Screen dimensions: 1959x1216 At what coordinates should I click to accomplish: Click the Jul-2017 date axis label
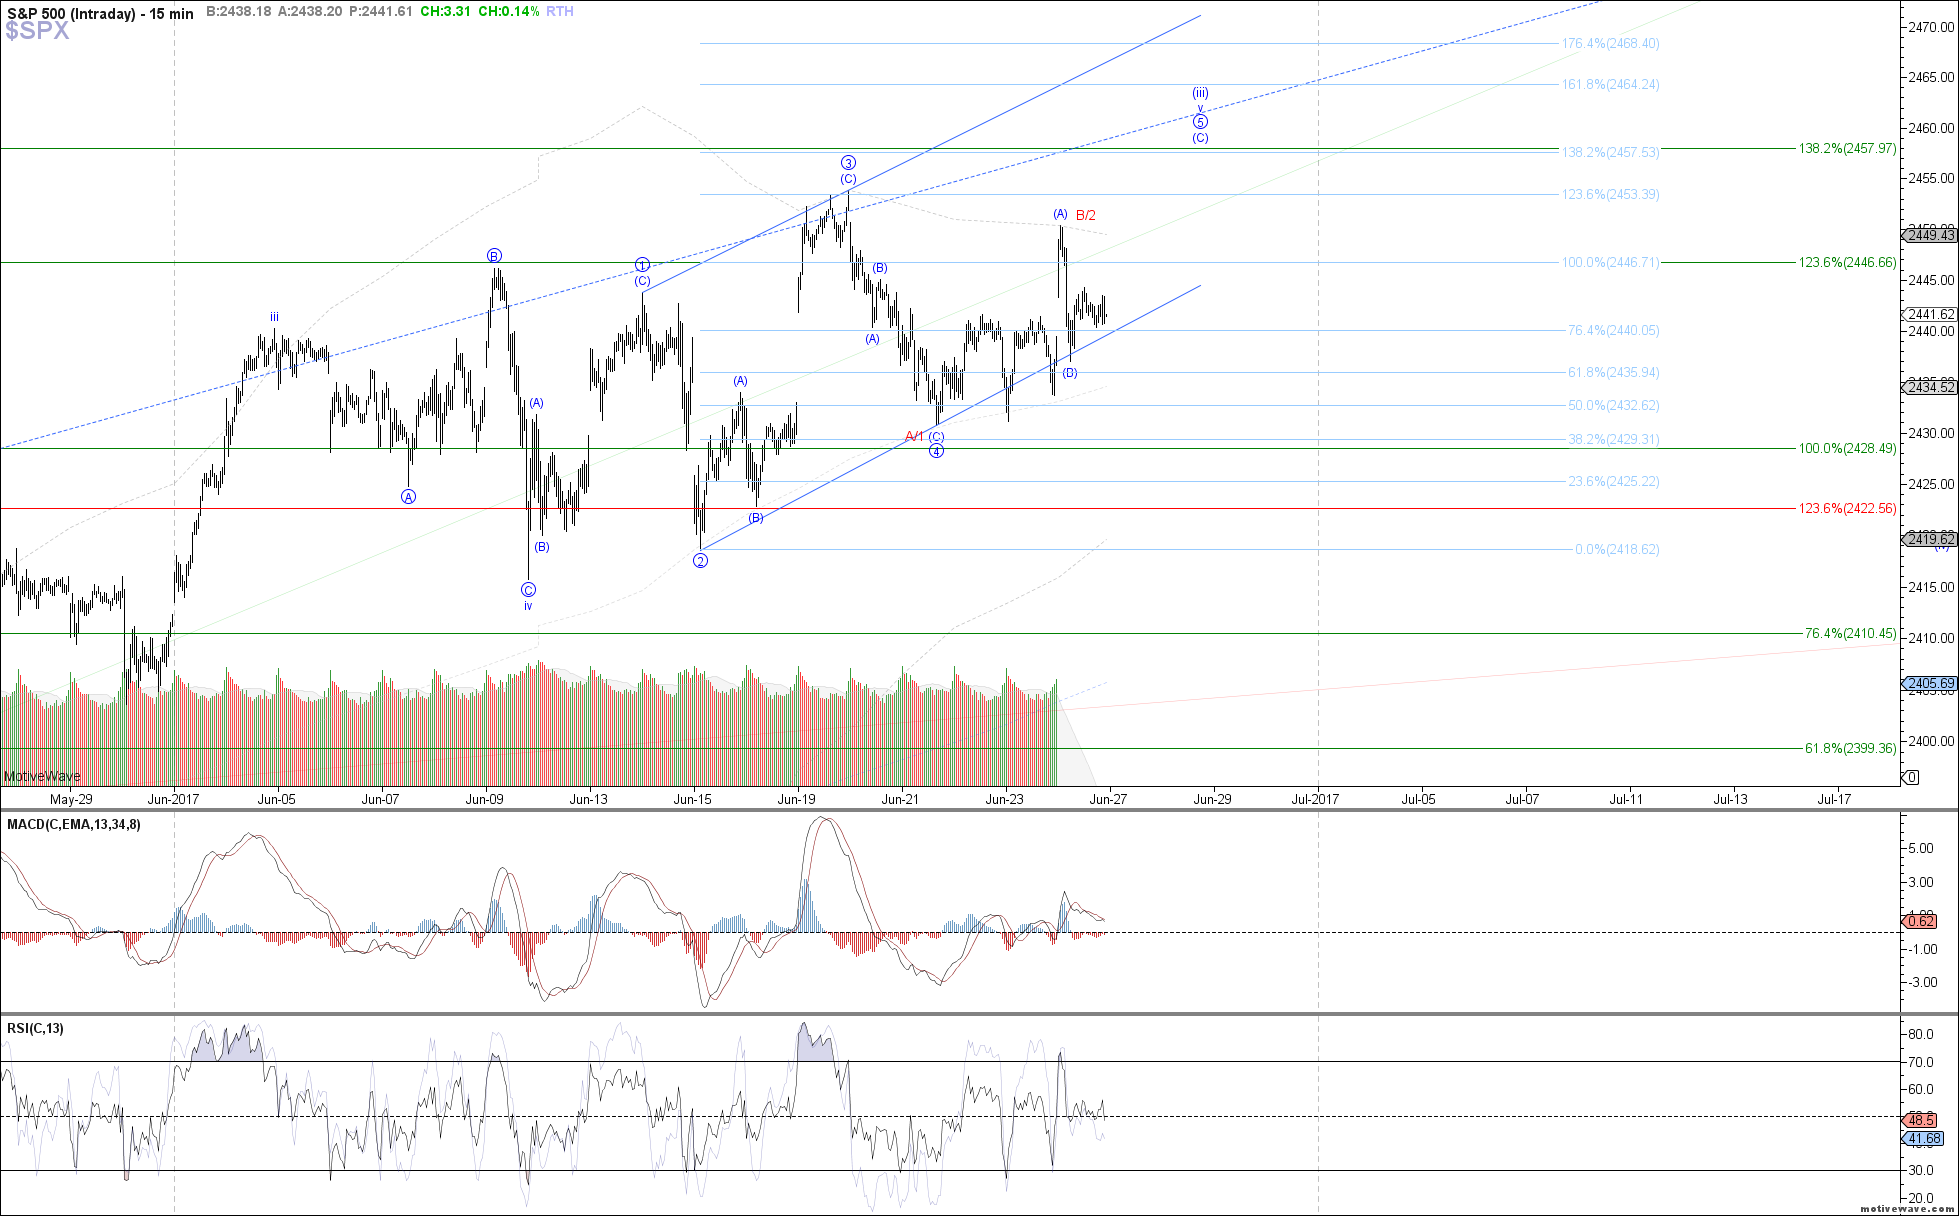1315,798
